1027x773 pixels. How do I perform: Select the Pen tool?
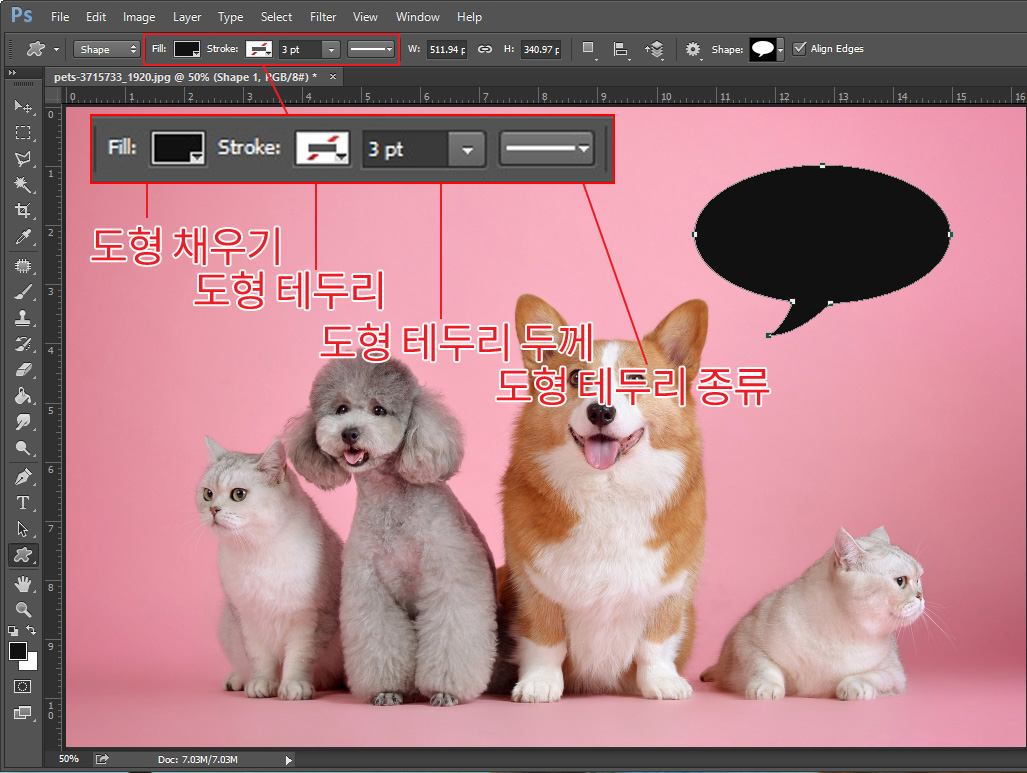tap(23, 475)
